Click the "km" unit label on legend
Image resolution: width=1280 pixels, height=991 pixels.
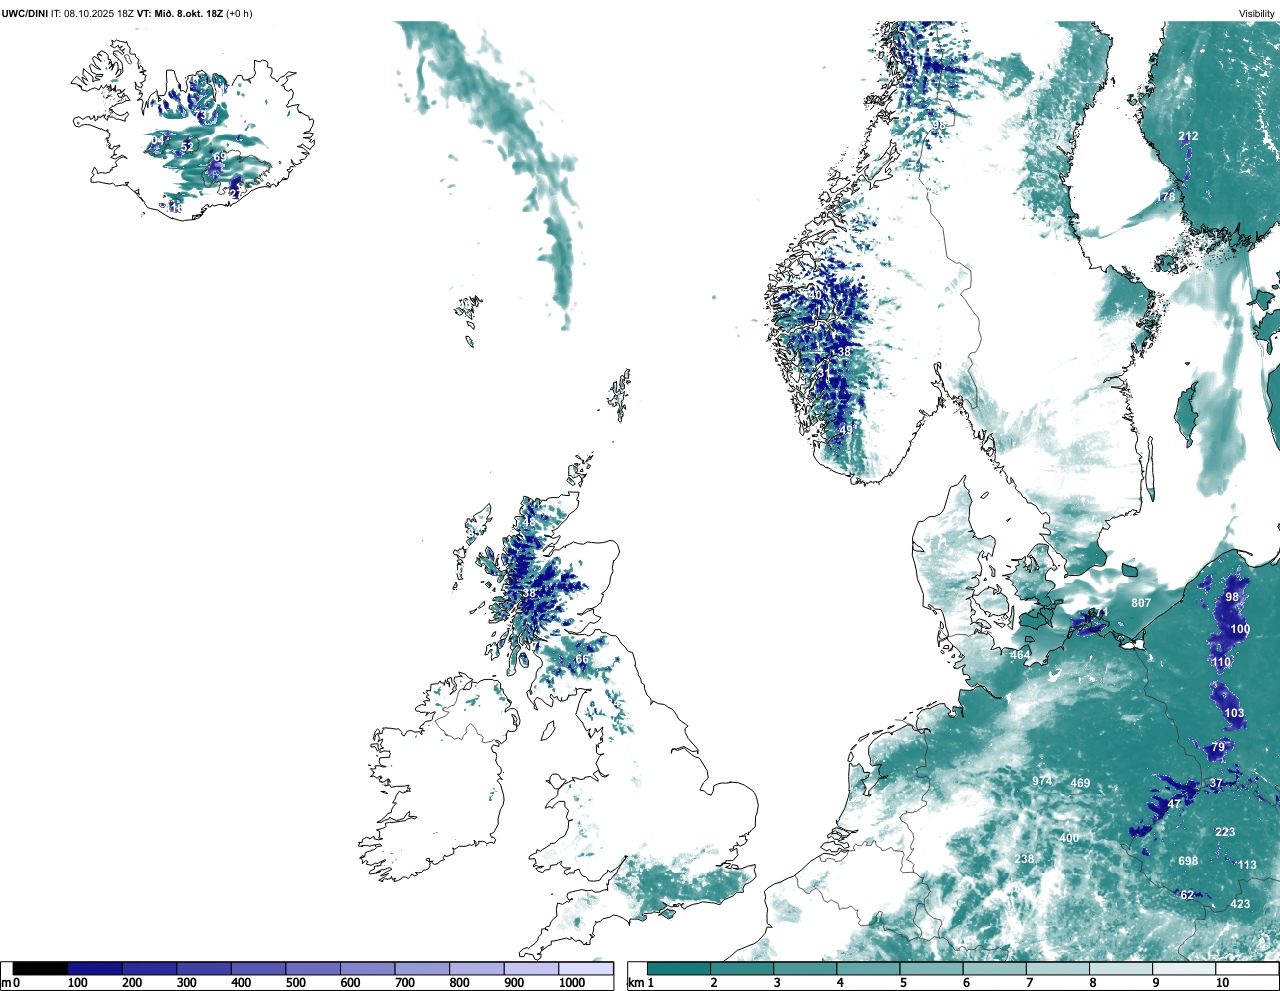coord(636,983)
